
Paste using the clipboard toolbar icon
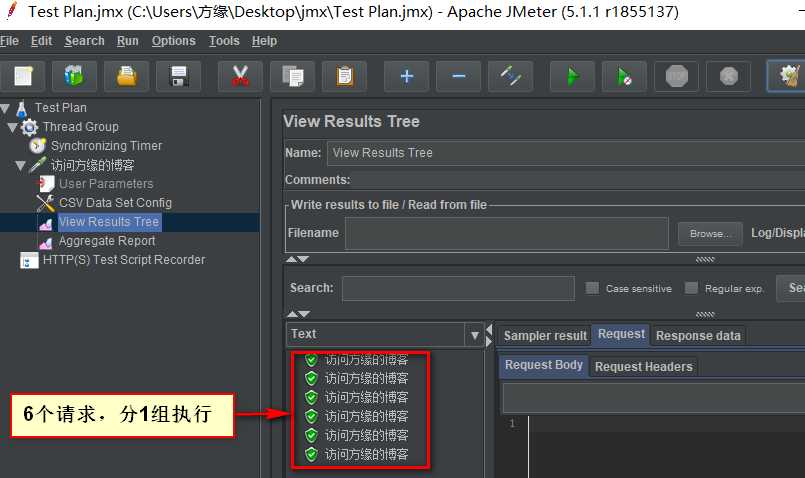344,77
